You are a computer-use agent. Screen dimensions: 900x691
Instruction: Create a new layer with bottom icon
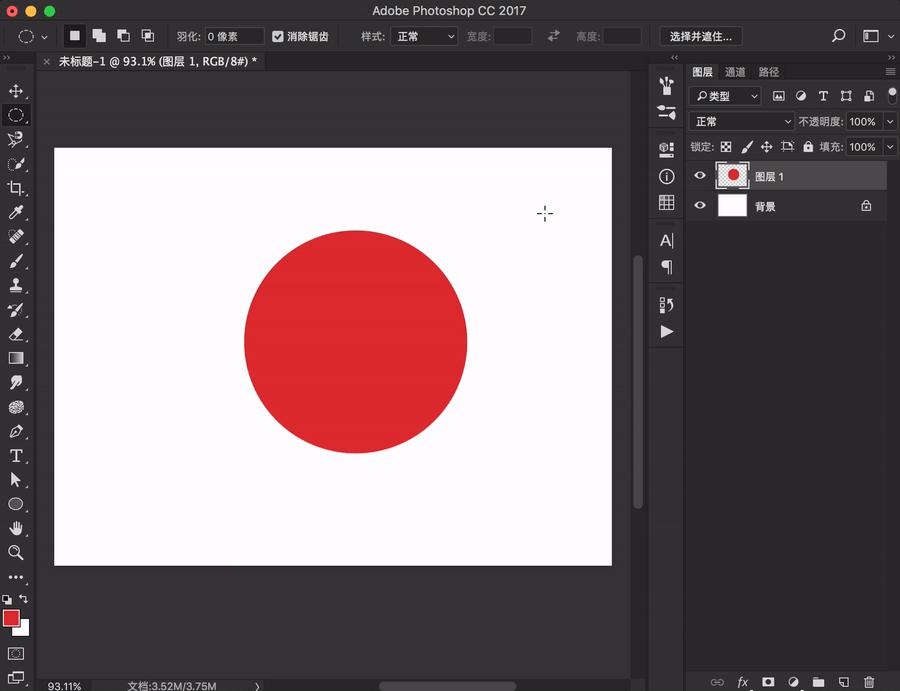tap(843, 682)
